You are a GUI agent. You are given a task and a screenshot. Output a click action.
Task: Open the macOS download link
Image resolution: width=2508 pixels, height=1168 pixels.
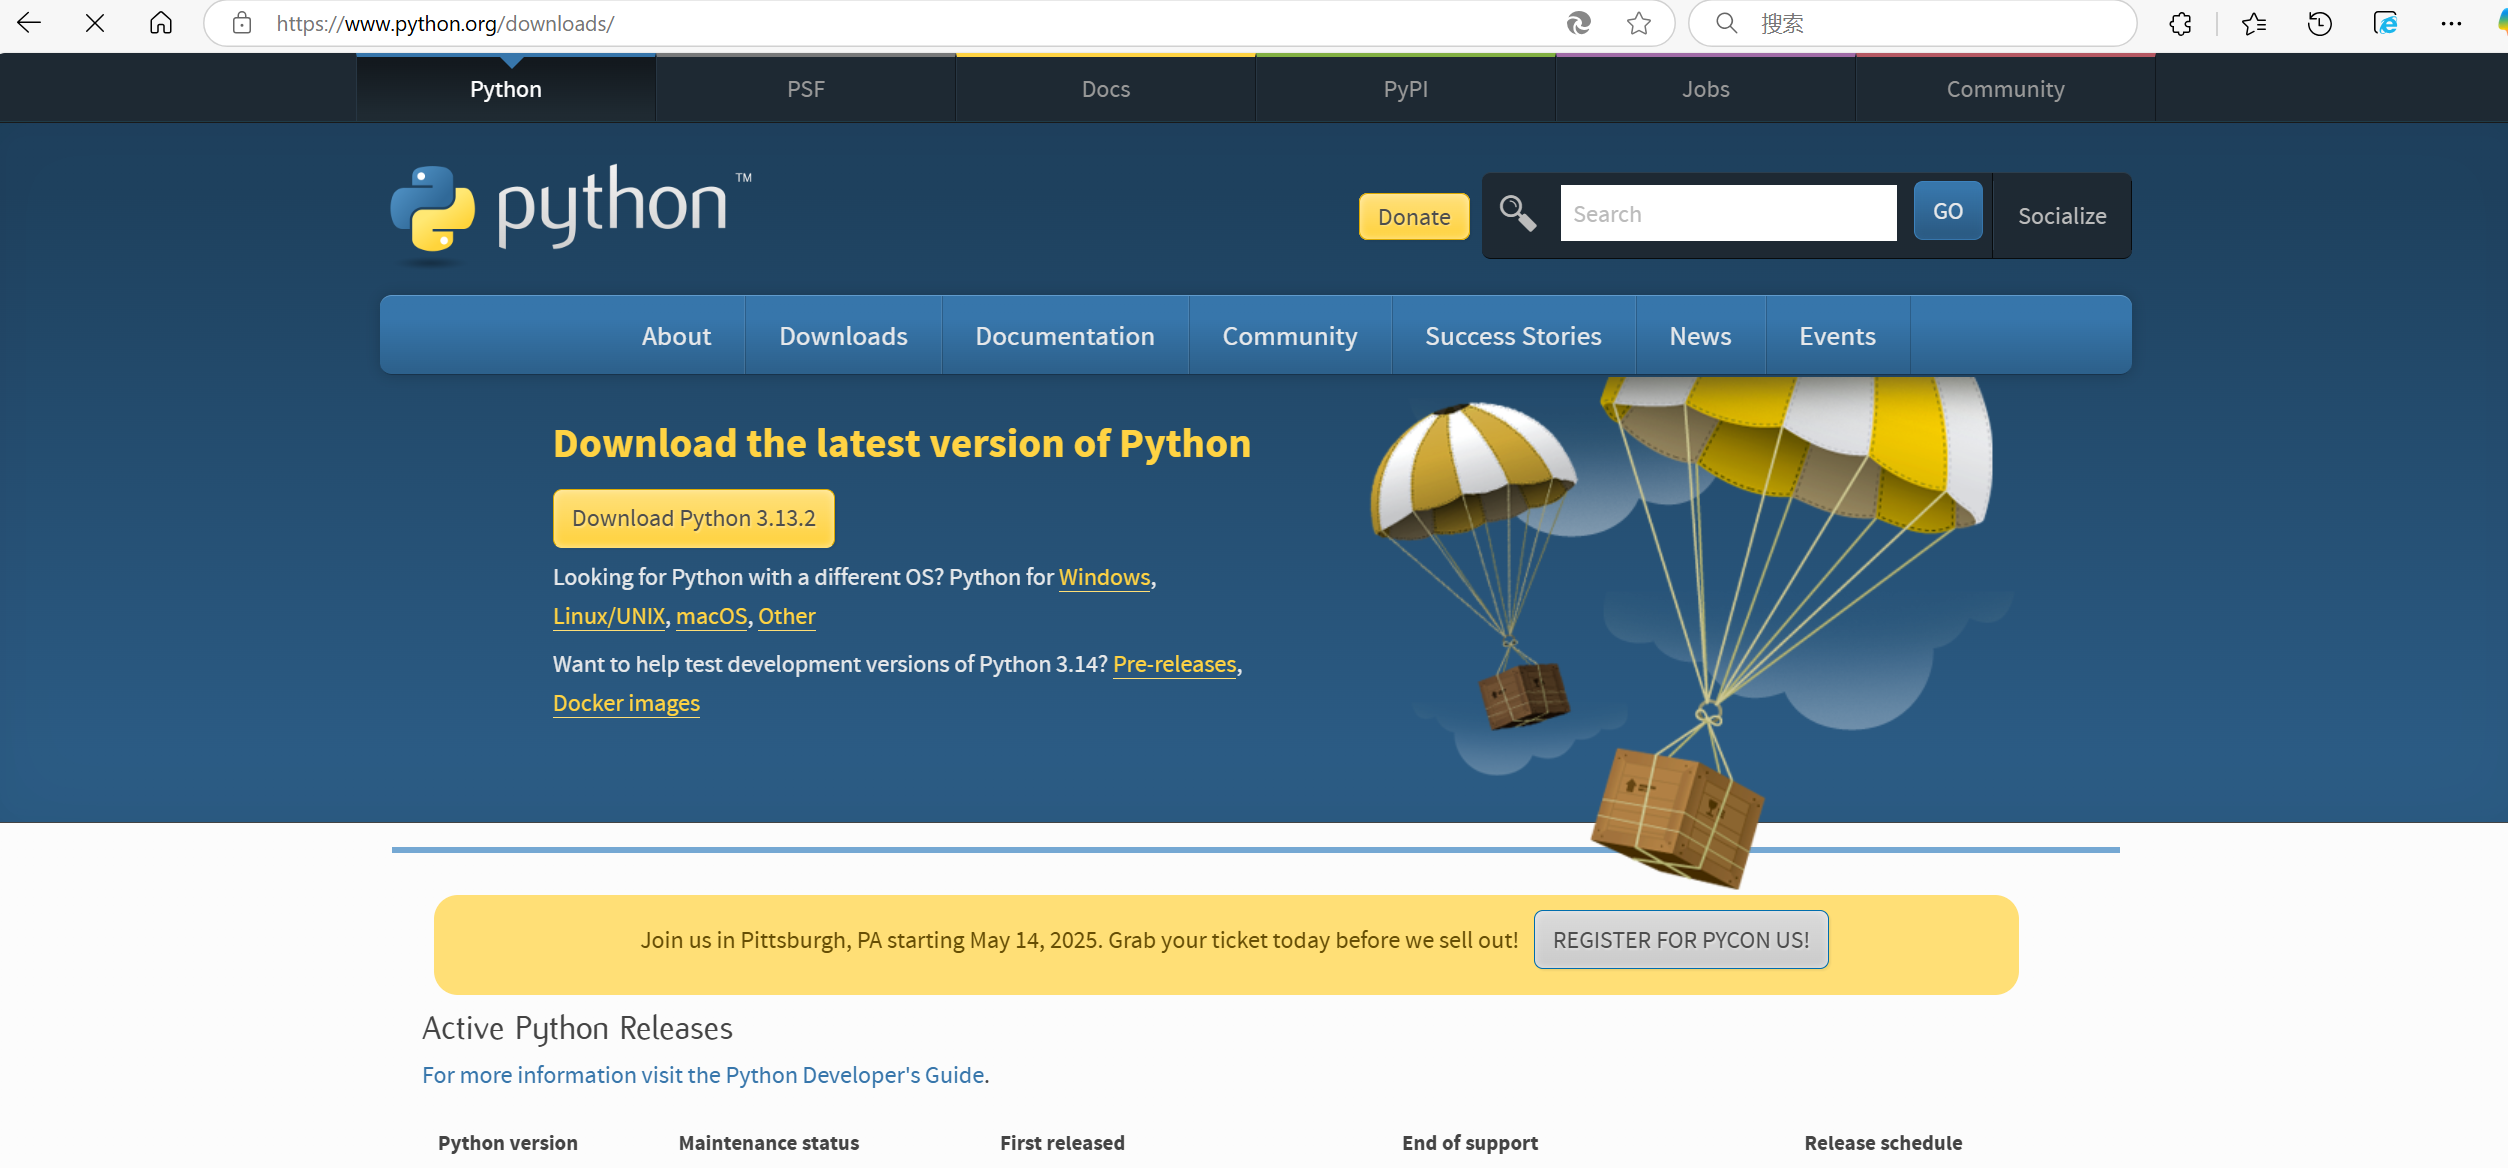pos(711,616)
